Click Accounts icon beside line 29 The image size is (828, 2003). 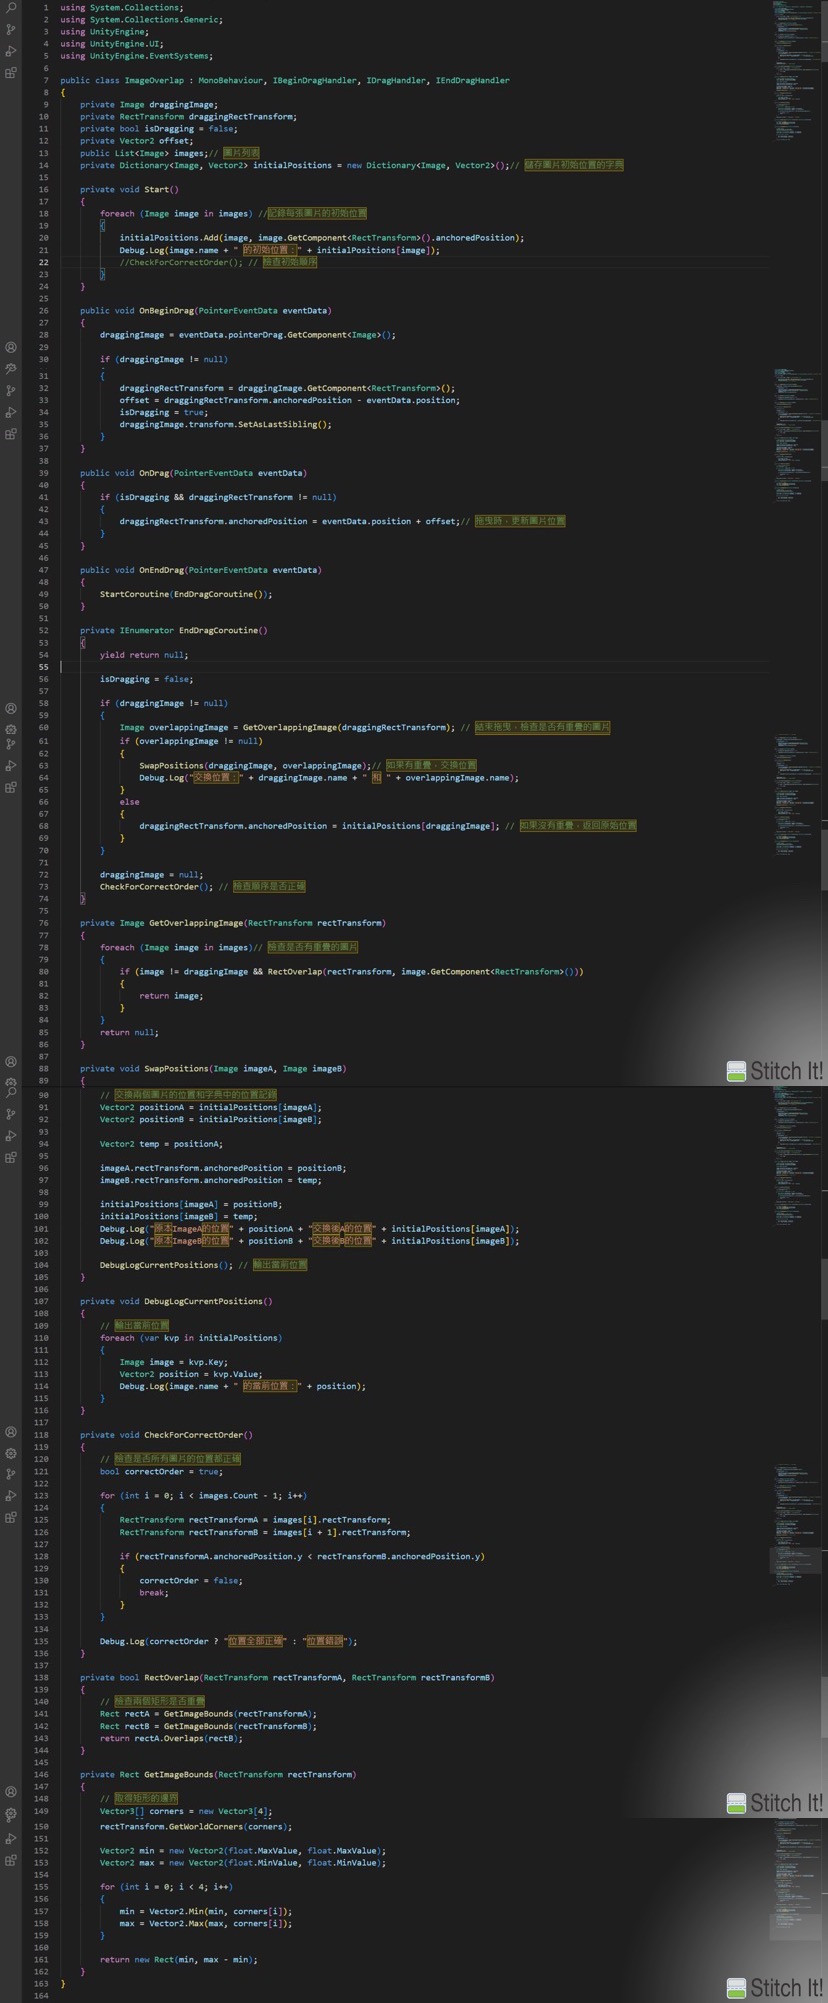click(x=11, y=348)
